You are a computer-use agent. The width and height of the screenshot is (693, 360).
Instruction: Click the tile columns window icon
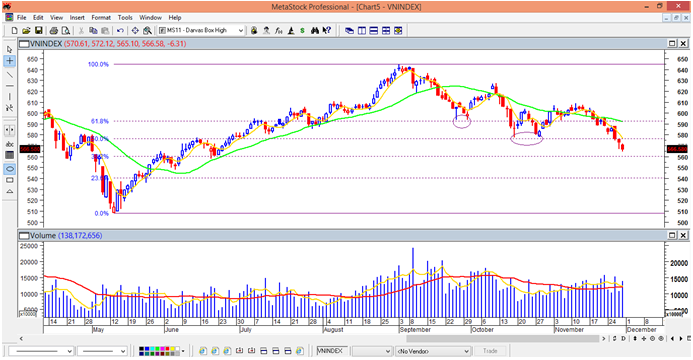tap(362, 30)
